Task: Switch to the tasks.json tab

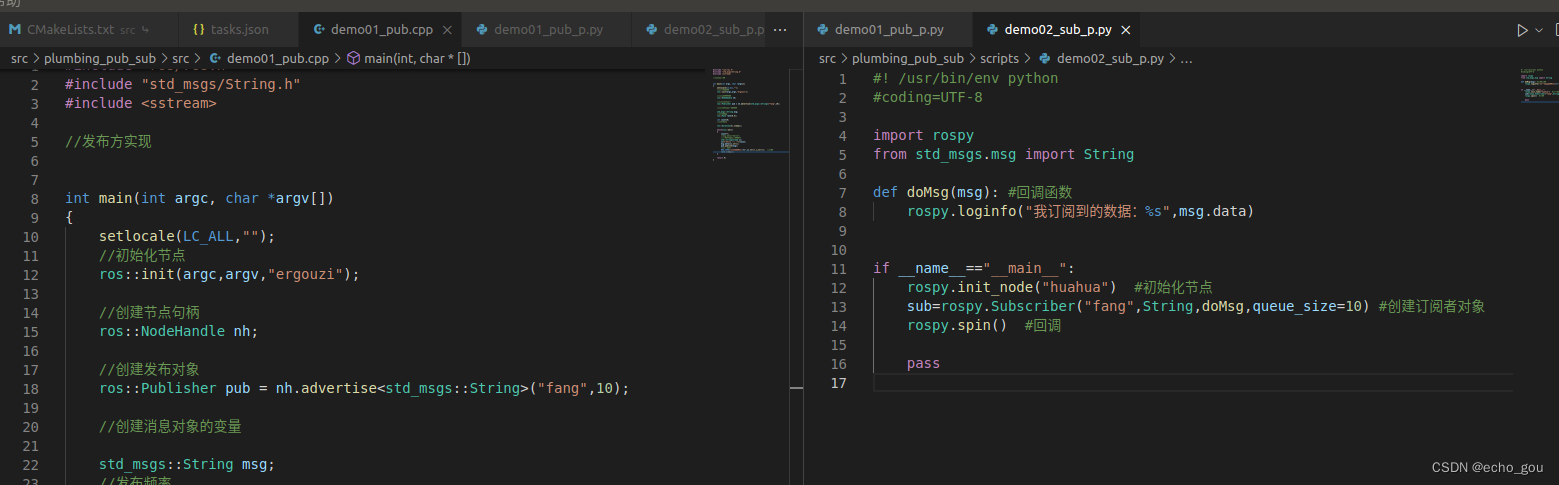Action: [x=238, y=30]
